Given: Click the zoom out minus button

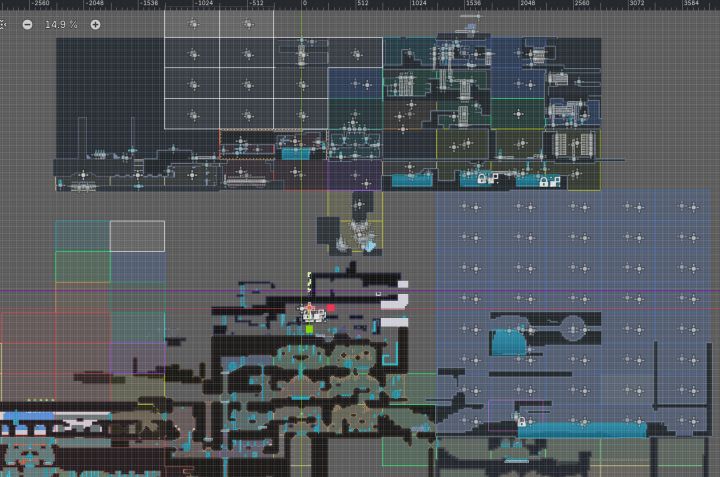Looking at the screenshot, I should coord(28,24).
